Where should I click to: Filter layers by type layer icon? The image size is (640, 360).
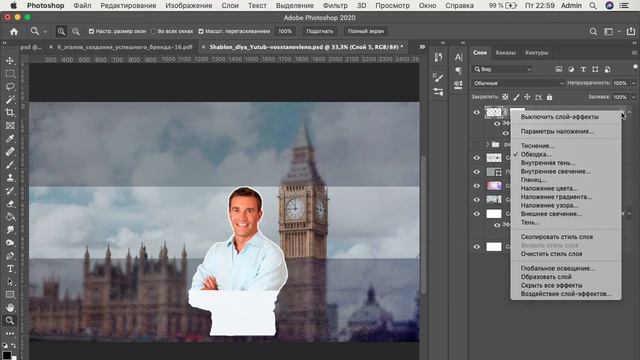[x=583, y=69]
